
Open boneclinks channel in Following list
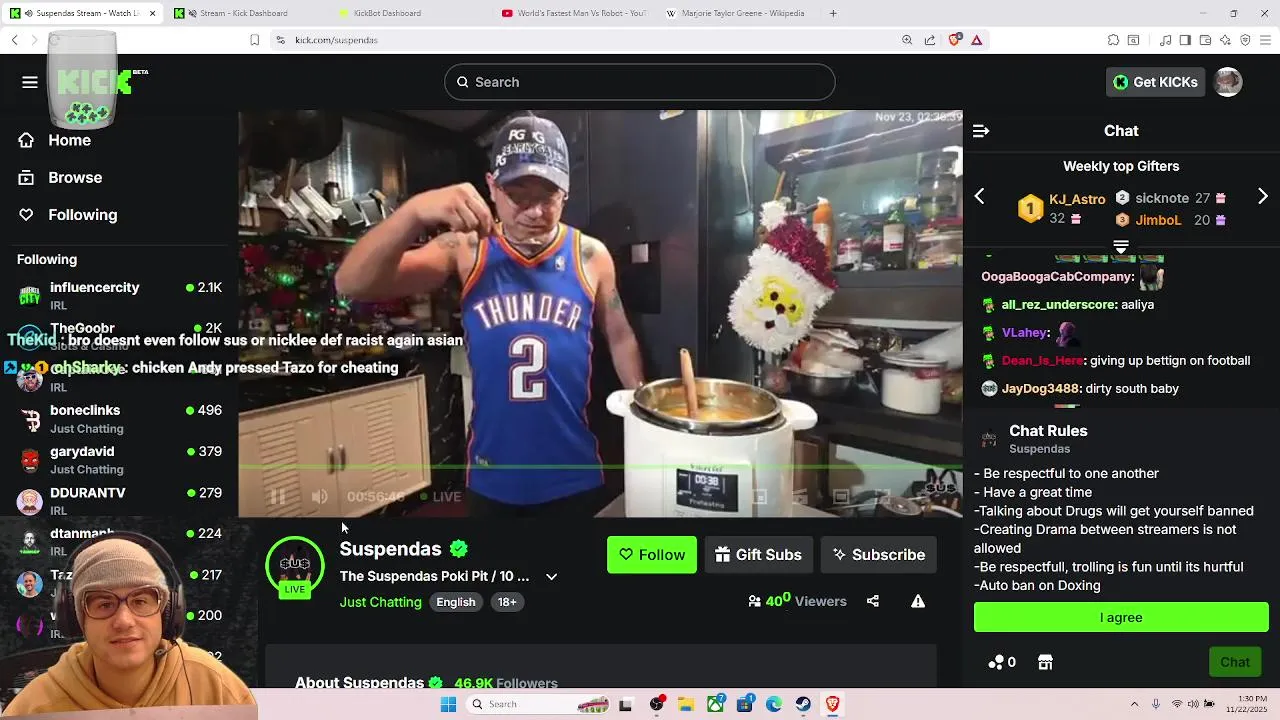coord(120,419)
